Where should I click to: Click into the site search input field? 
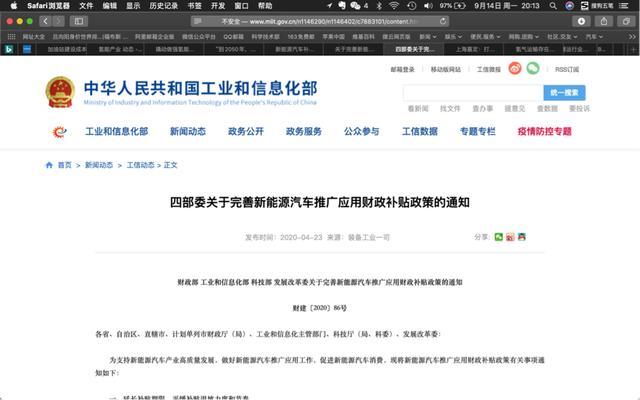click(x=473, y=93)
